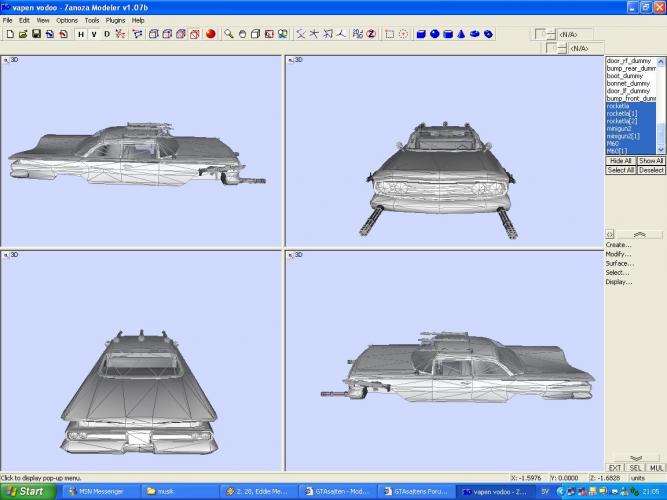667x500 pixels.
Task: Select the Pan hand tool
Action: (242, 33)
